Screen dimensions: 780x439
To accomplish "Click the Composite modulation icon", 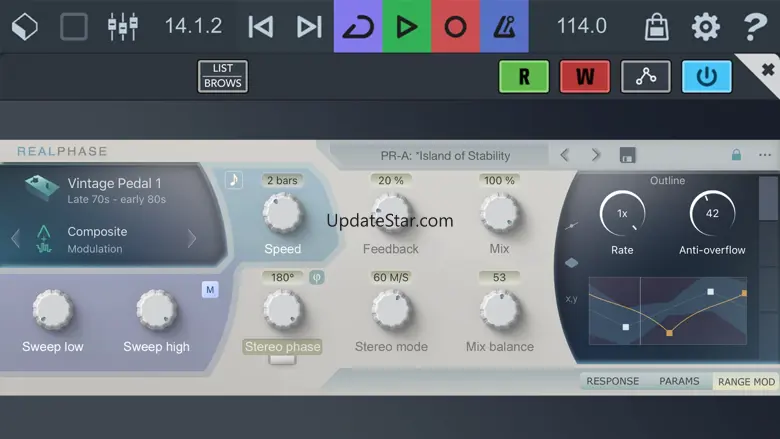I will [x=44, y=239].
